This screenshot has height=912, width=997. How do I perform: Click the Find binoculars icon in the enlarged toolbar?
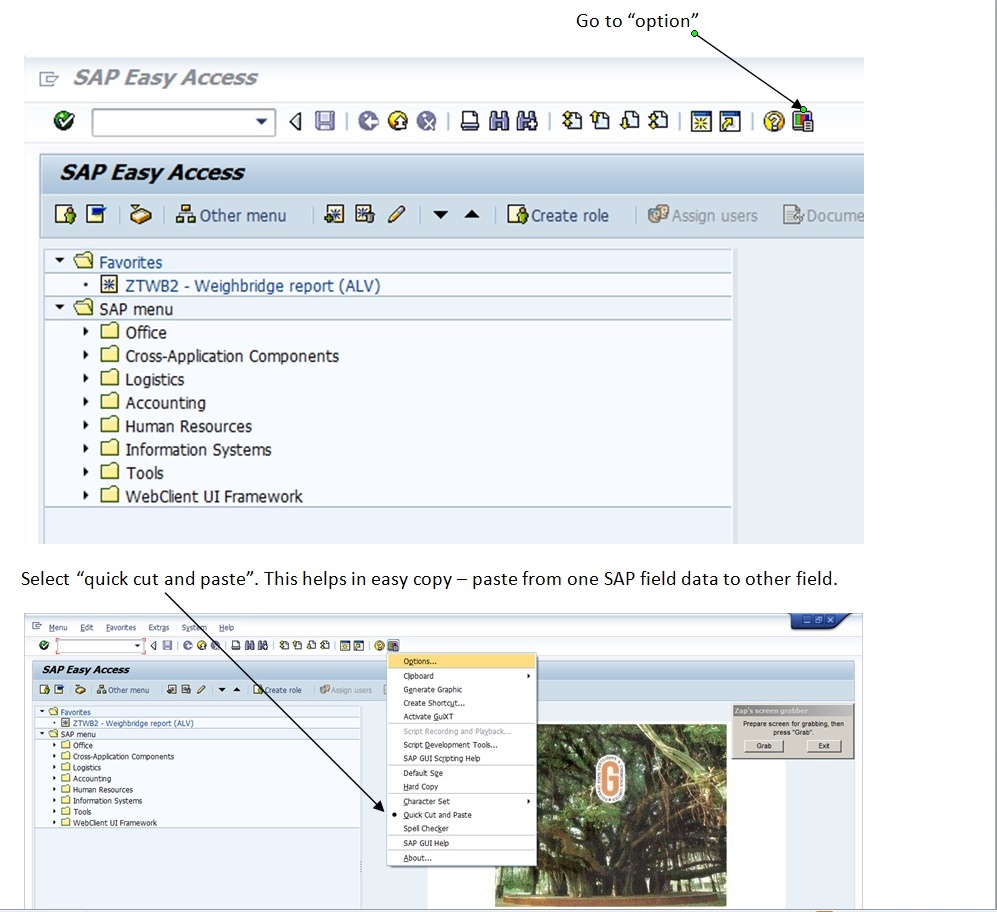[x=499, y=121]
